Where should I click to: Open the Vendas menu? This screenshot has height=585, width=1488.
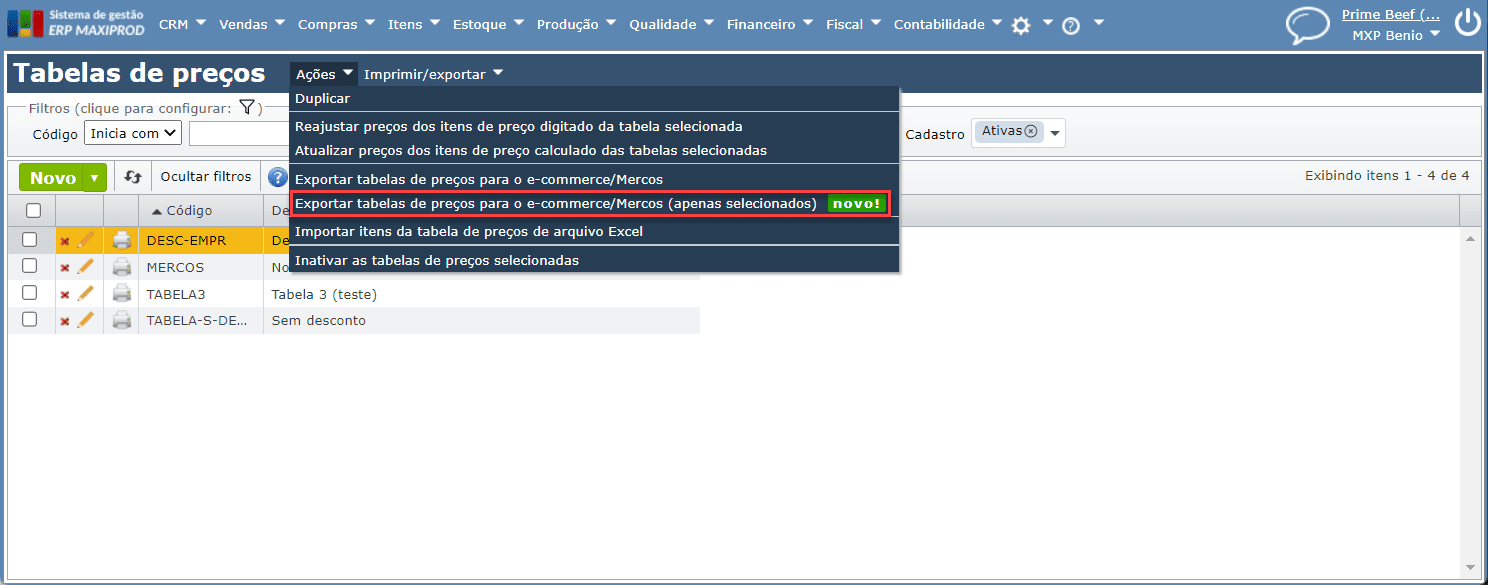click(x=252, y=24)
